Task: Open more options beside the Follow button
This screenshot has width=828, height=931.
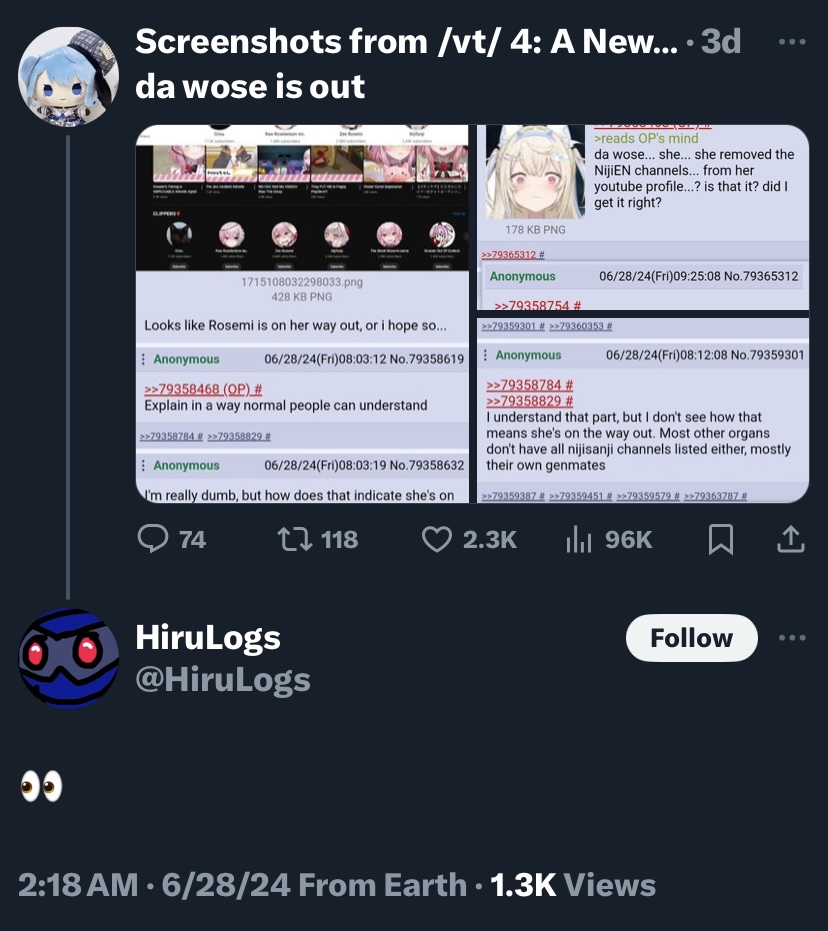Action: tap(792, 638)
